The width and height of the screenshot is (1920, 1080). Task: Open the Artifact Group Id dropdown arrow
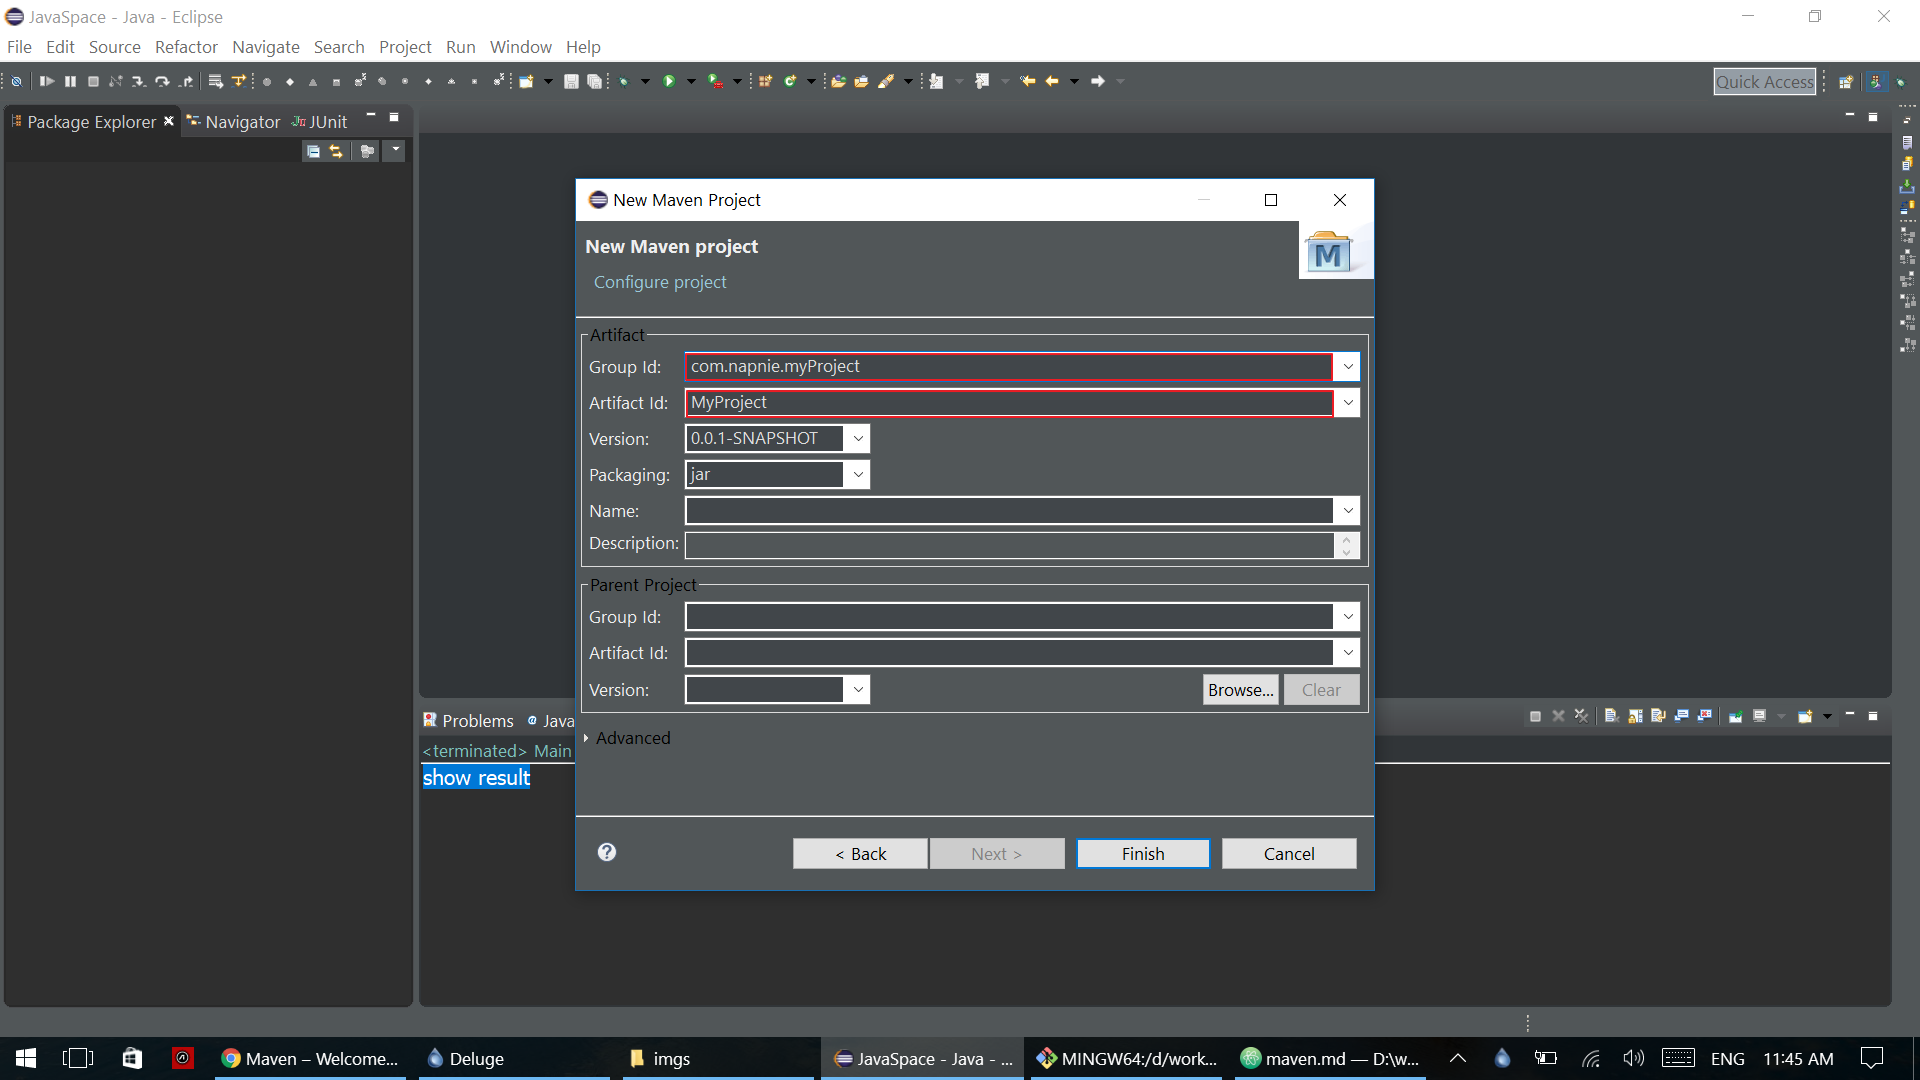pyautogui.click(x=1347, y=367)
